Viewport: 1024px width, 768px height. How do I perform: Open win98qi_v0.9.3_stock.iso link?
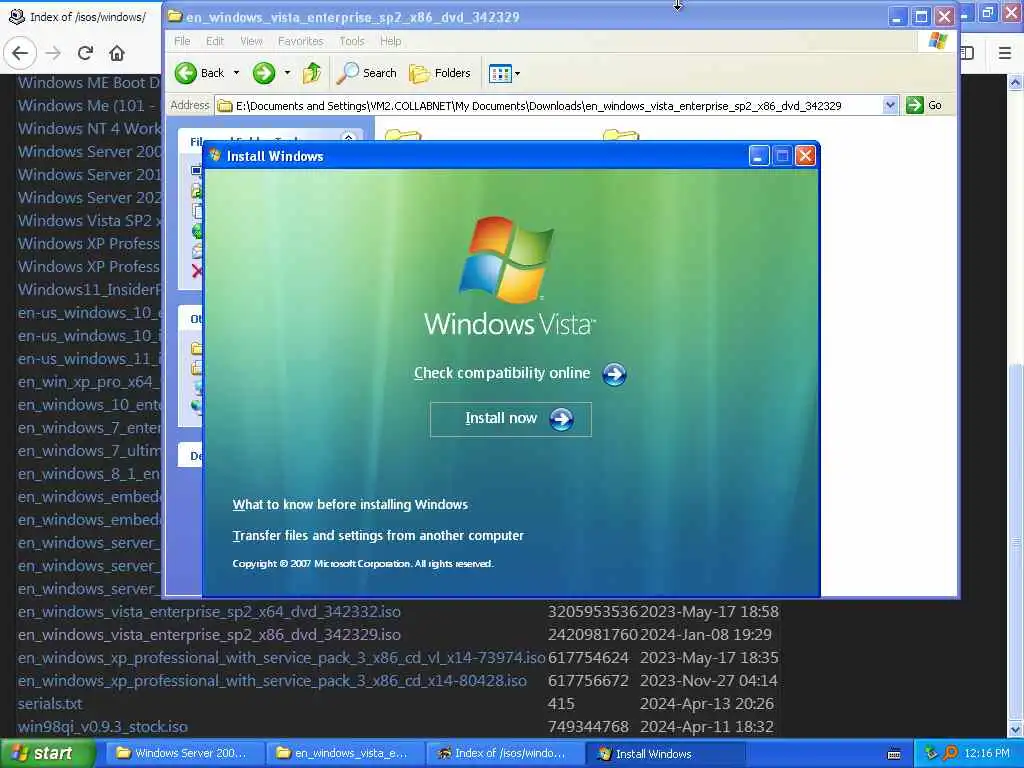[x=103, y=727]
